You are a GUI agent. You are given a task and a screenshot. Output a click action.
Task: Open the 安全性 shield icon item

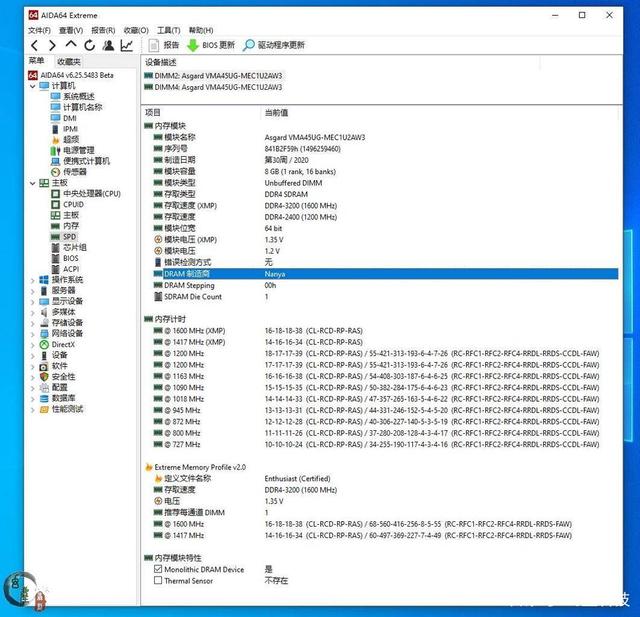point(44,377)
